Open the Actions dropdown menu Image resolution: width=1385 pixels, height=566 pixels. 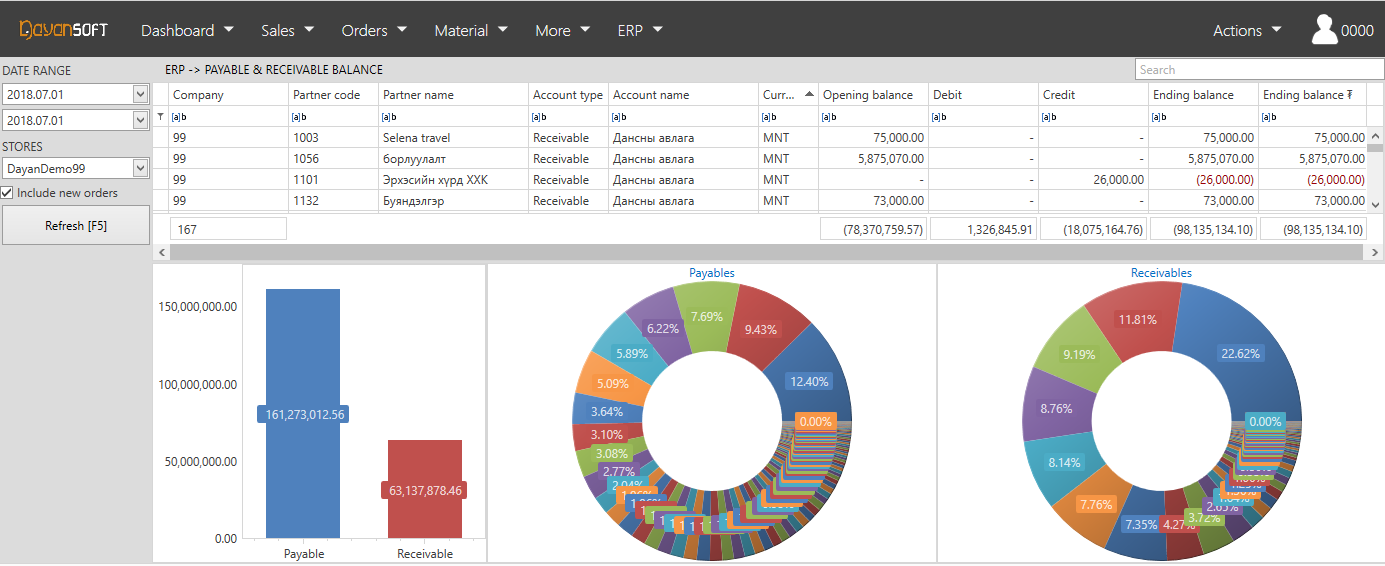pos(1247,30)
